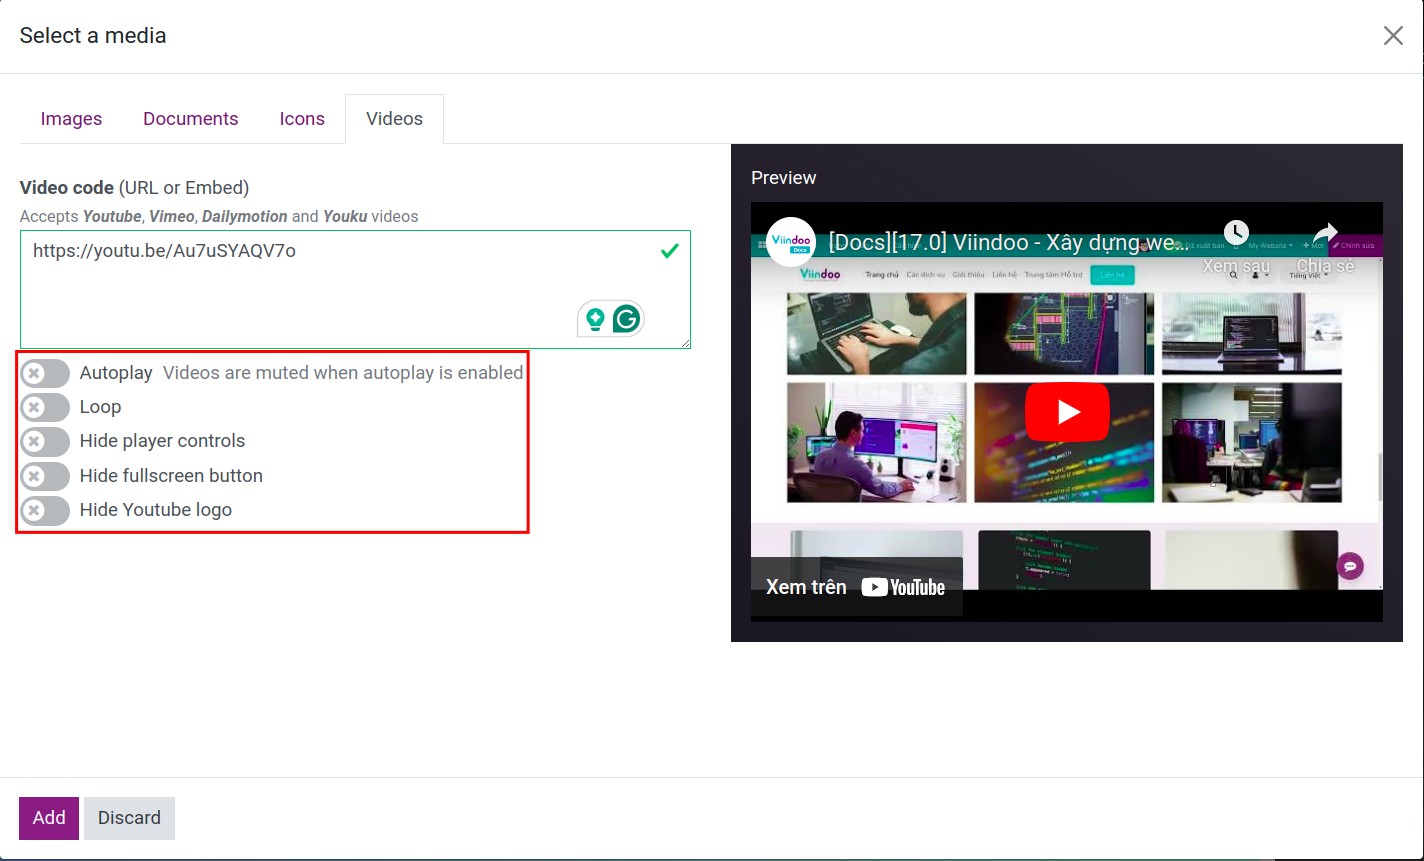Screen dimensions: 1424x861
Task: Click the Watch Later clock icon on the preview
Action: [1236, 232]
